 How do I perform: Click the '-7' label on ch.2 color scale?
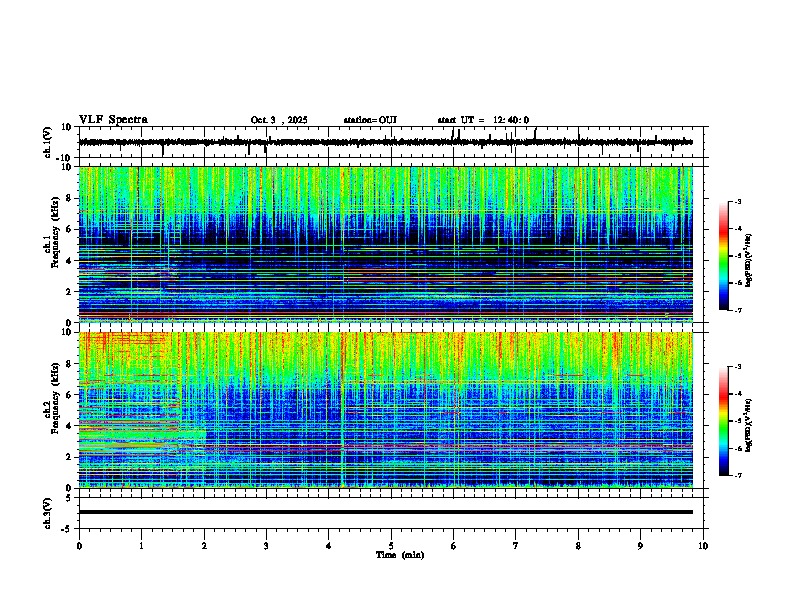[x=737, y=476]
